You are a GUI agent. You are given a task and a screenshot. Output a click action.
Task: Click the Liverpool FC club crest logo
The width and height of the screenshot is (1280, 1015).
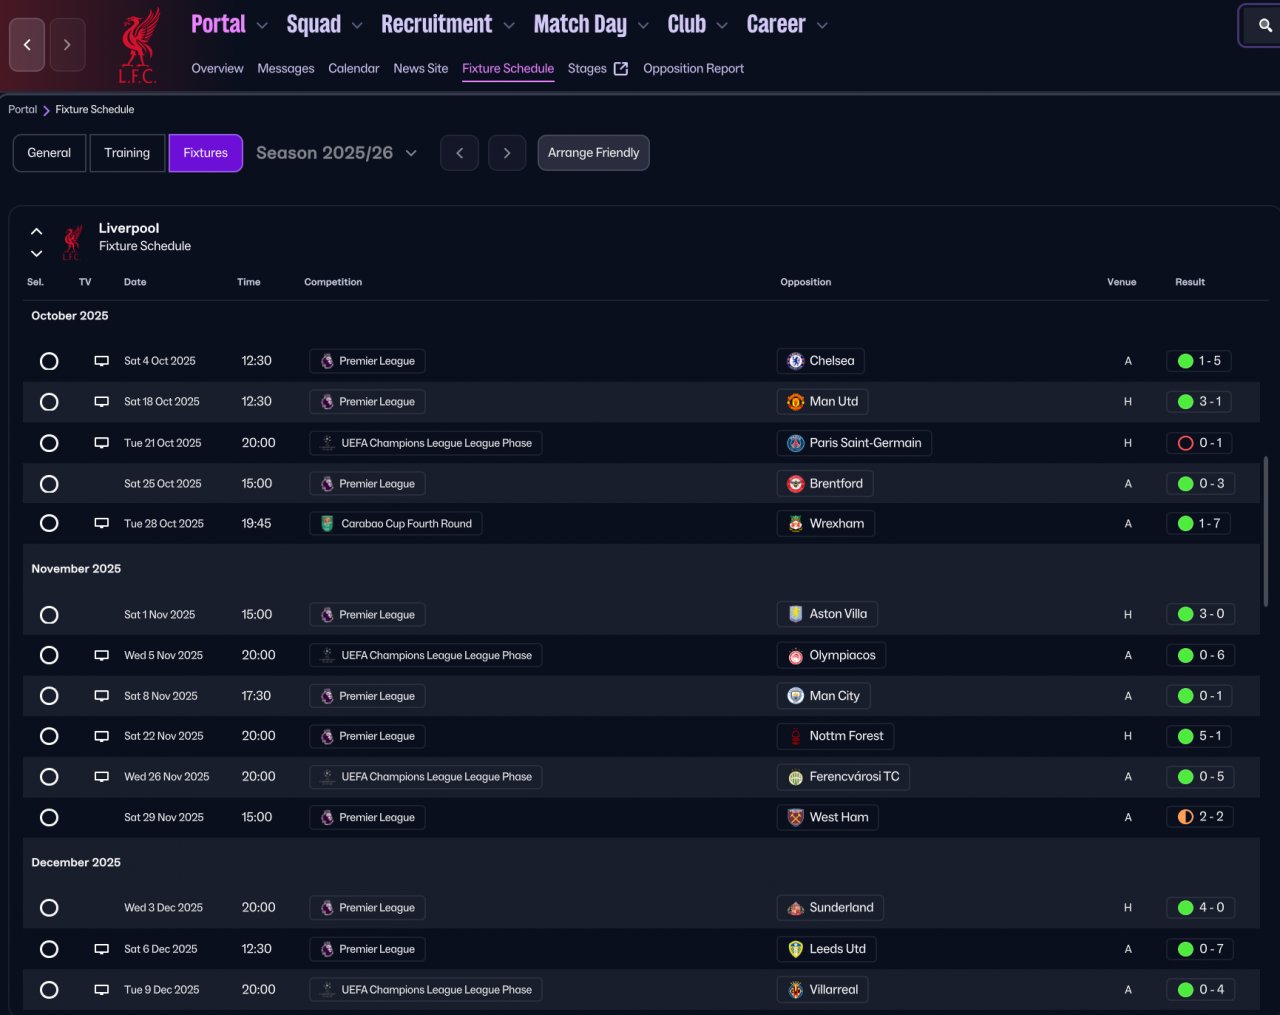(x=138, y=45)
